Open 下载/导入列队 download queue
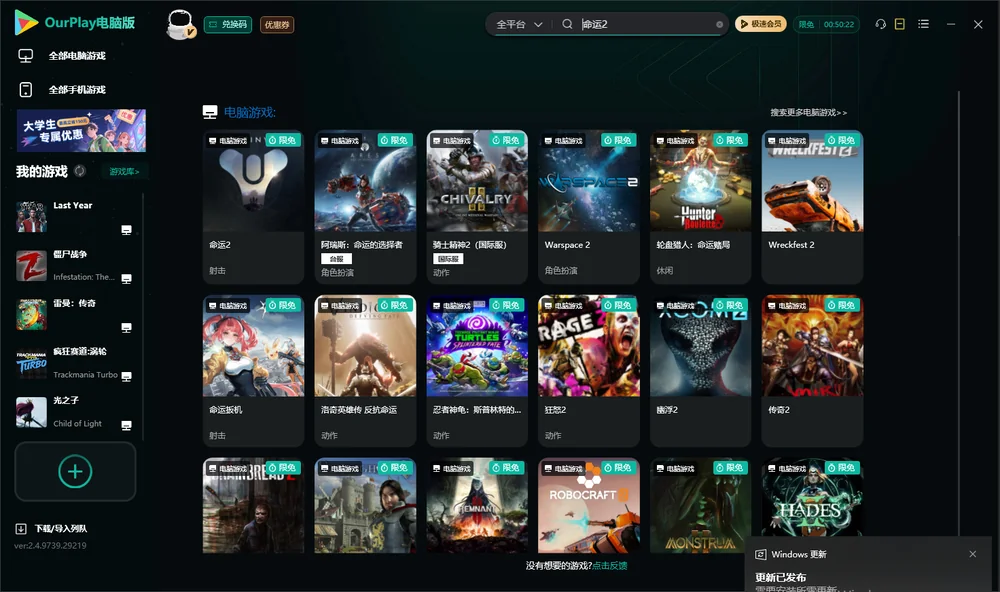 (x=52, y=528)
